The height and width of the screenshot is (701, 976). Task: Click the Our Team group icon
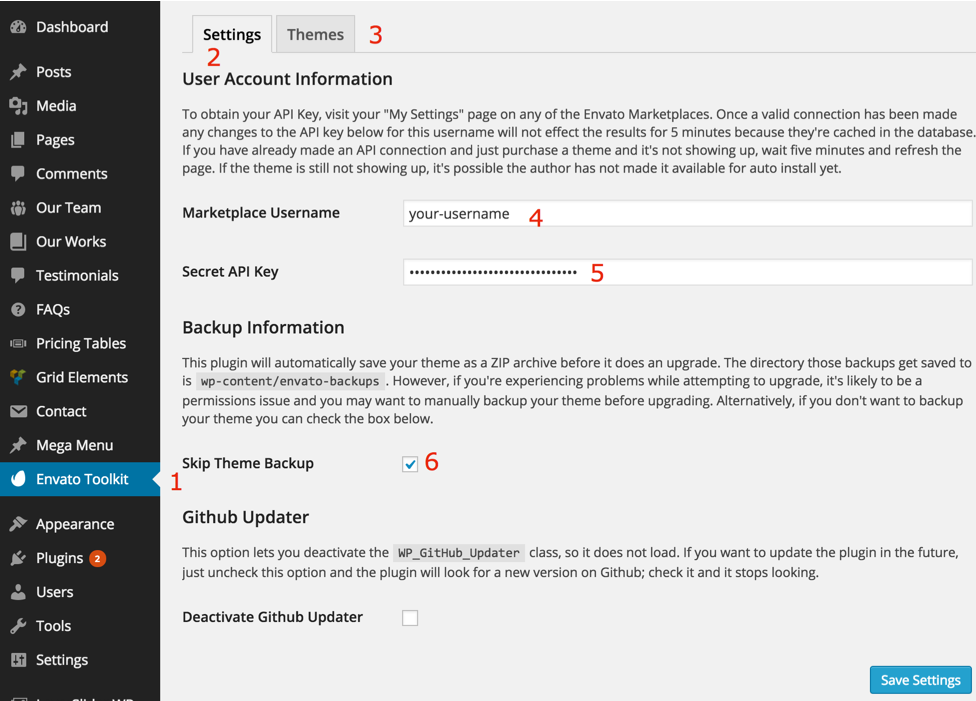pyautogui.click(x=19, y=208)
